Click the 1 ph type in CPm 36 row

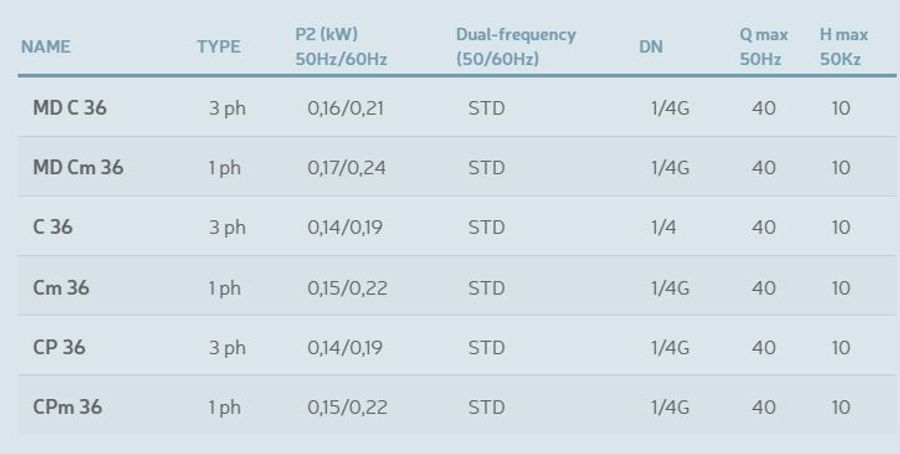(224, 408)
